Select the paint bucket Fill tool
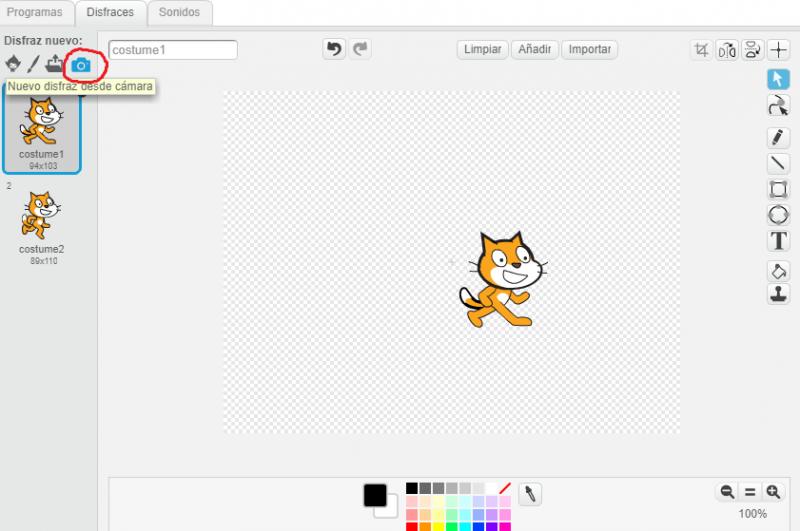The height and width of the screenshot is (531, 800). tap(779, 271)
